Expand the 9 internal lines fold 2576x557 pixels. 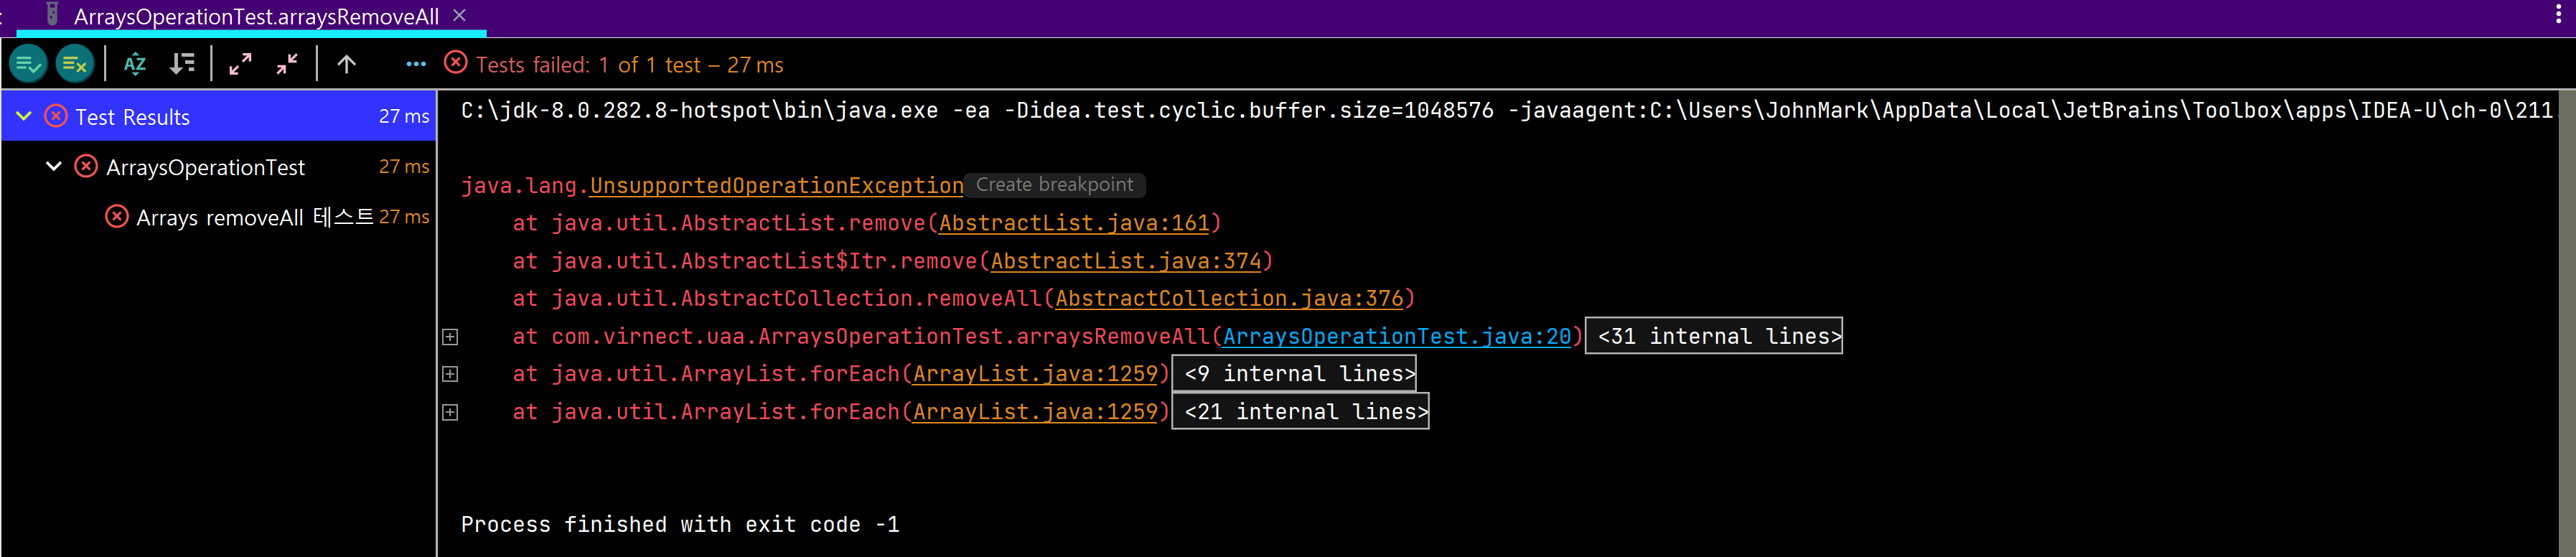(x=1294, y=374)
